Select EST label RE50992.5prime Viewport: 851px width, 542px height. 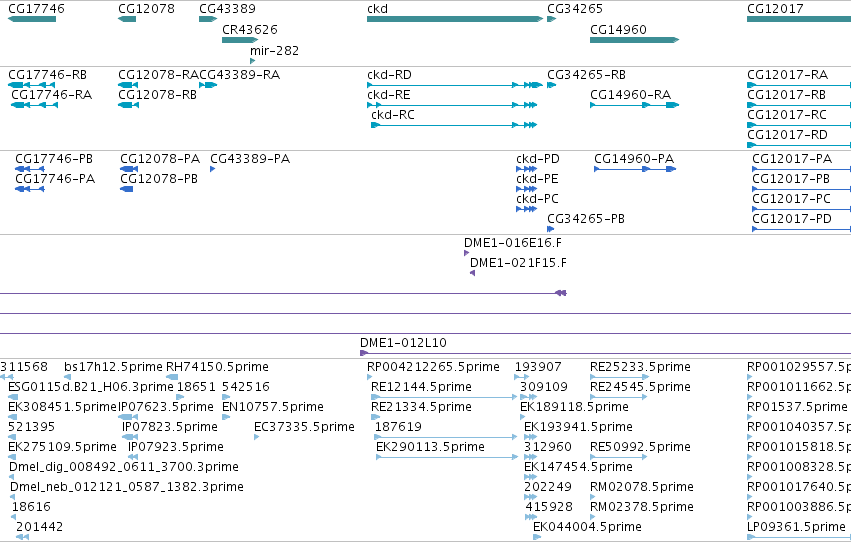click(x=640, y=447)
